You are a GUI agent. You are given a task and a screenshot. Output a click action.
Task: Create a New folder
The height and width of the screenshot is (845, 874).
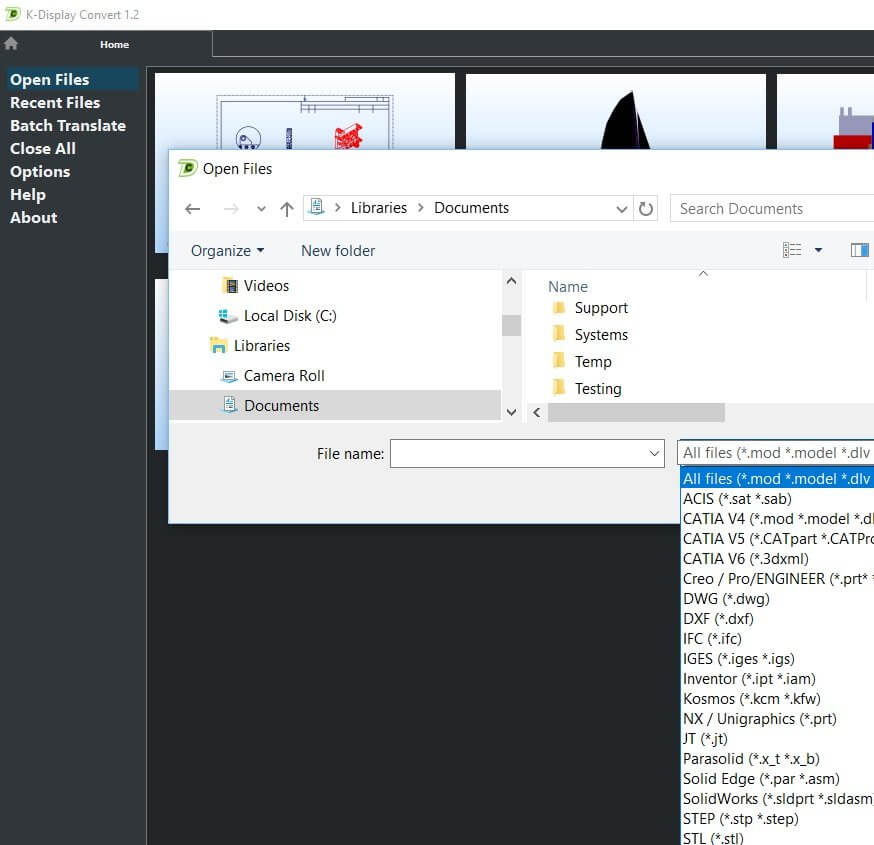338,251
